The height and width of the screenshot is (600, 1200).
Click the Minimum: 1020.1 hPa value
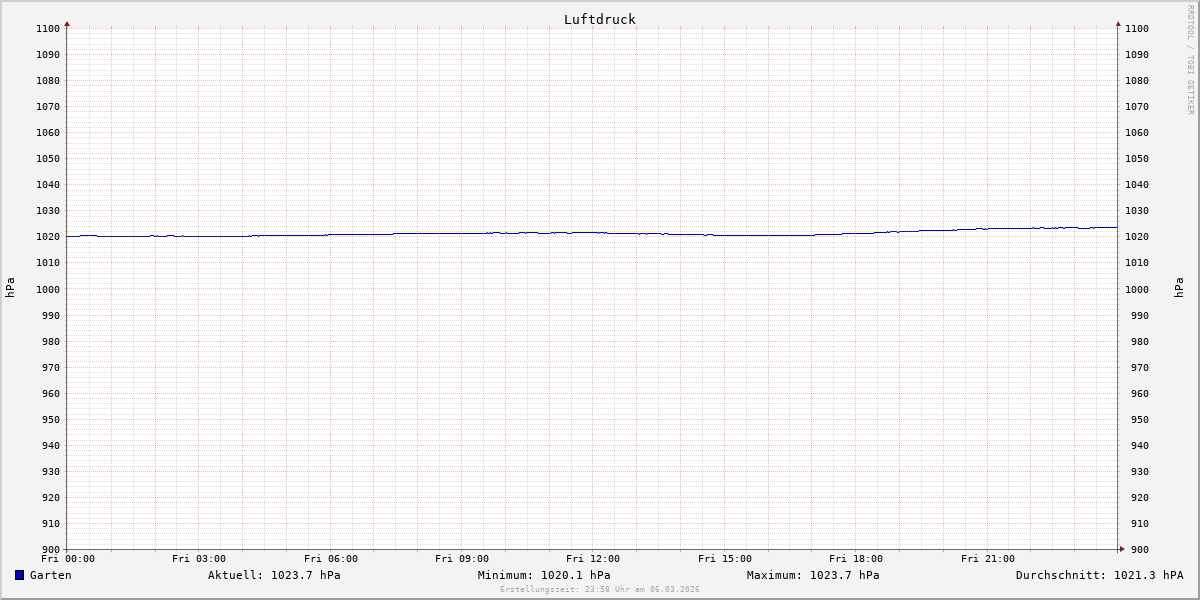(544, 575)
